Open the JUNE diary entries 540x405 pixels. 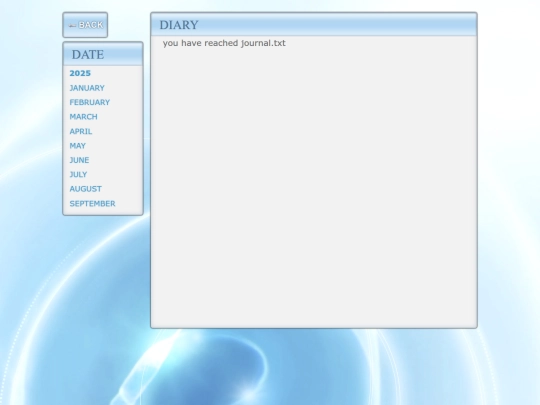(x=79, y=160)
